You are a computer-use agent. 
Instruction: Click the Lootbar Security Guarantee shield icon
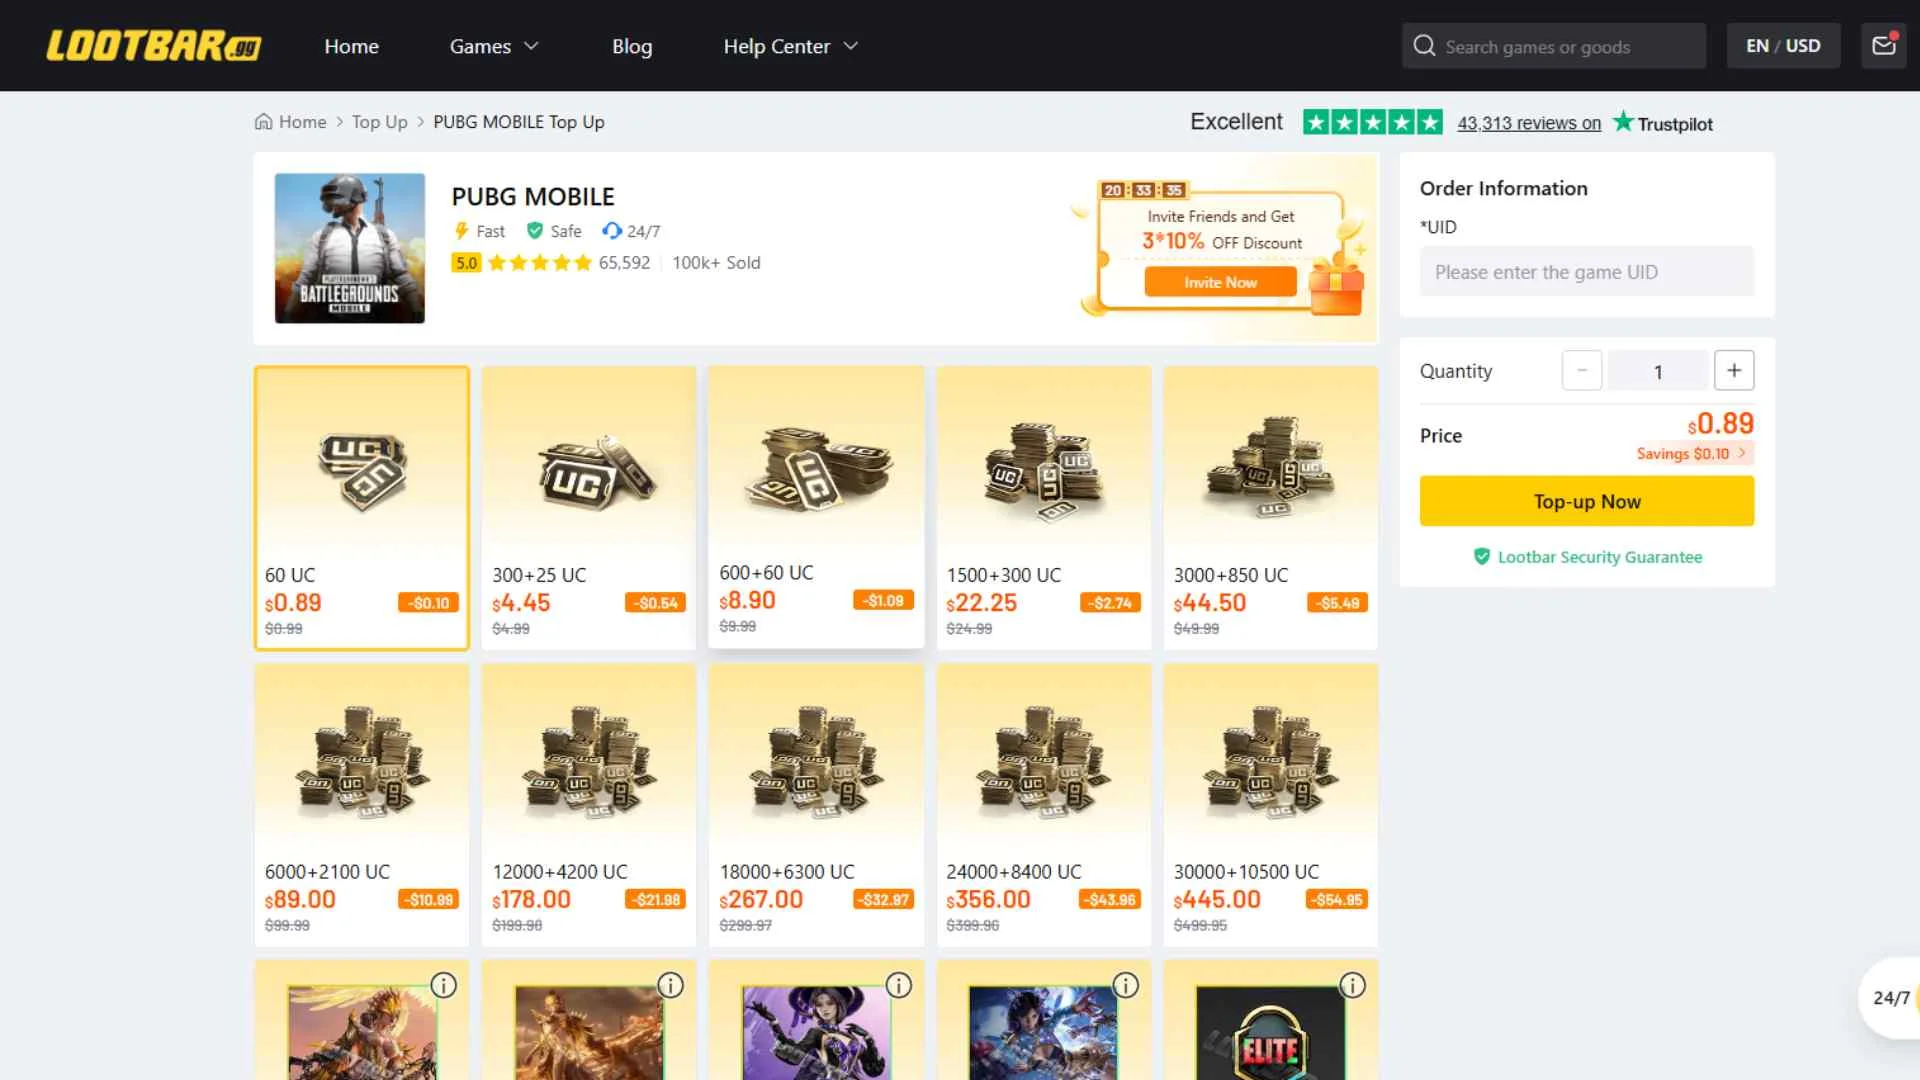coord(1483,557)
